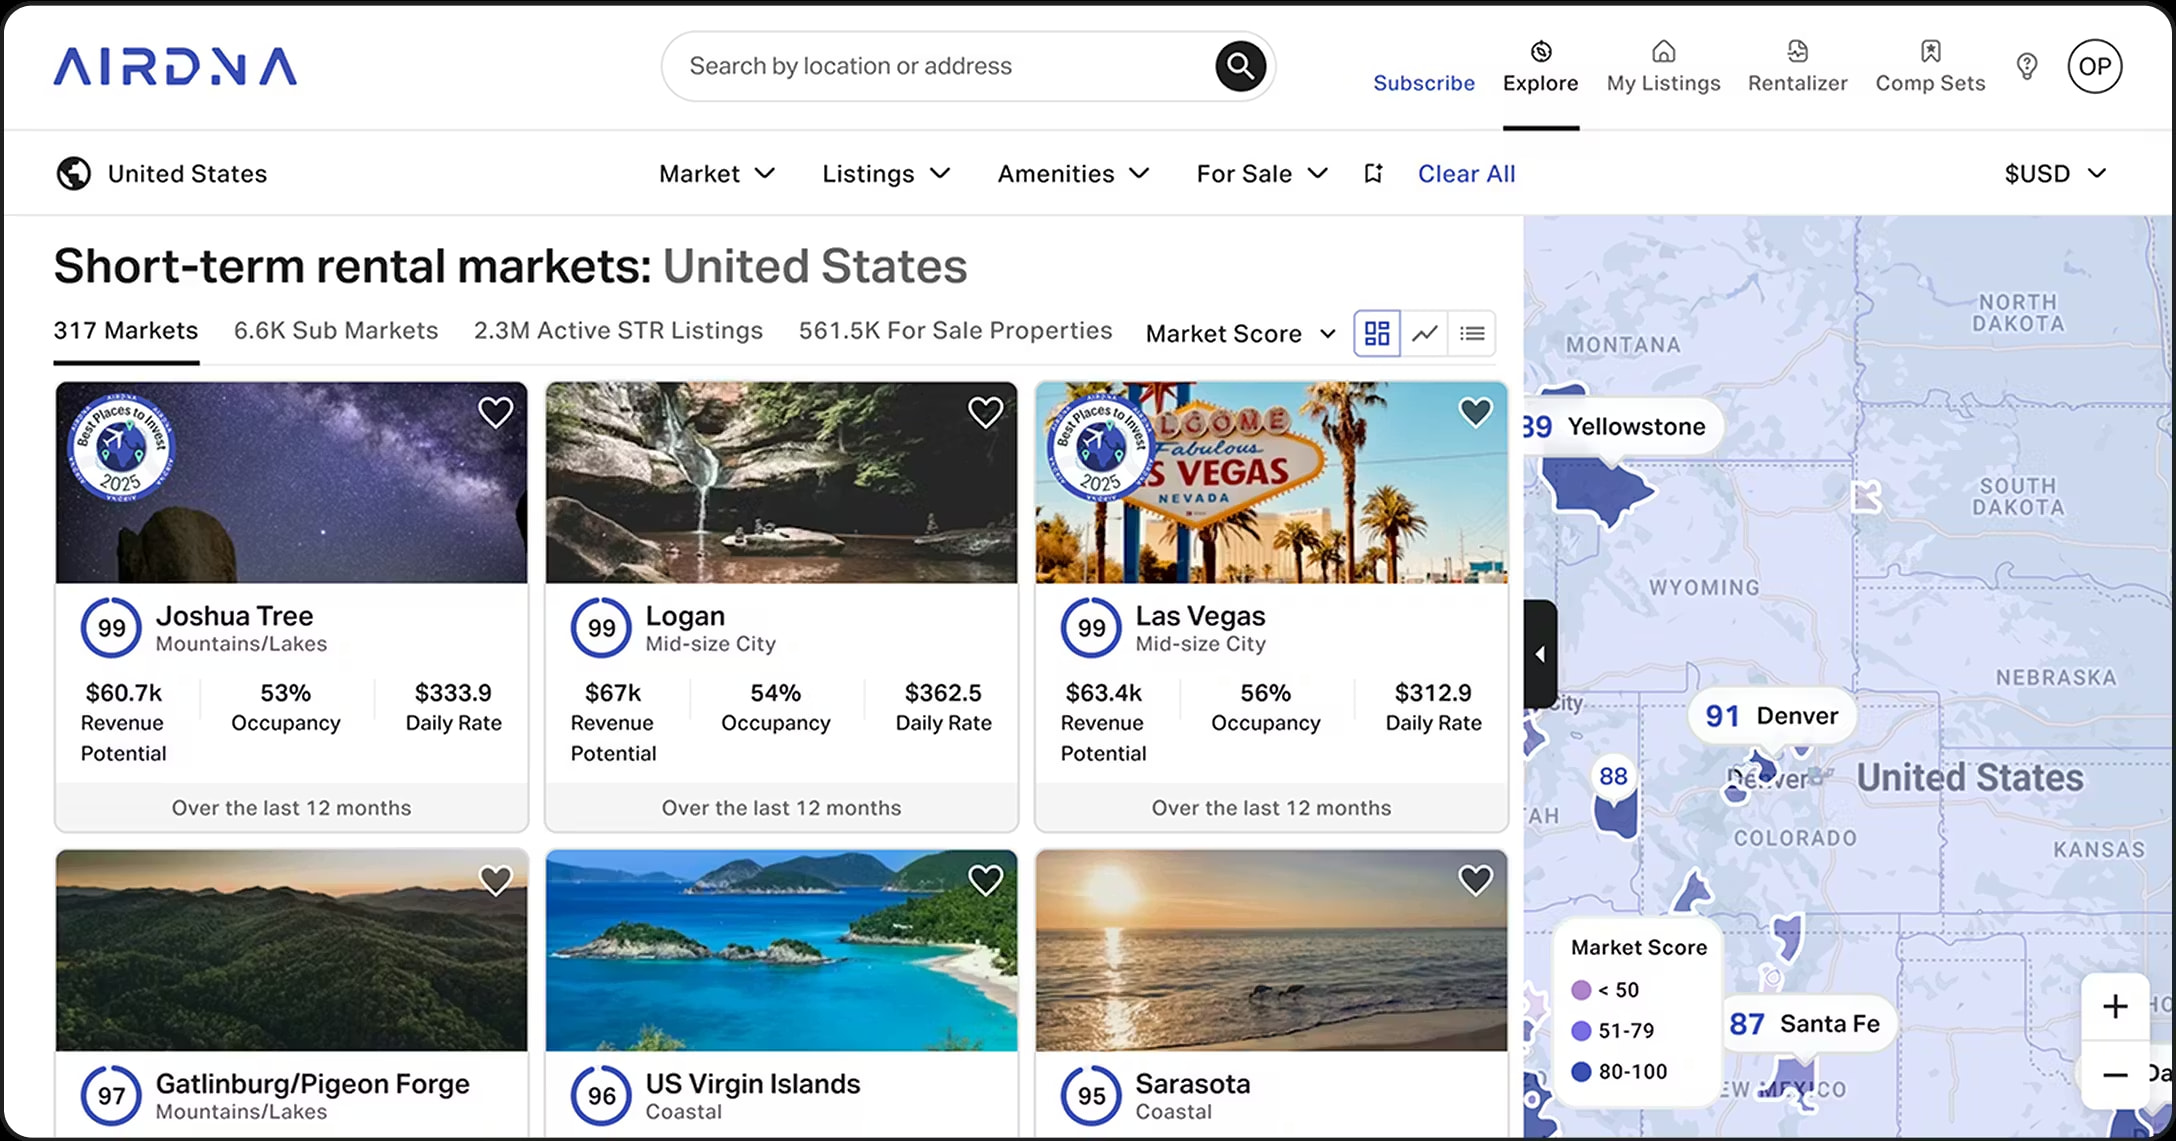
Task: Select the purple 51-79 legend dot
Action: 1581,1030
